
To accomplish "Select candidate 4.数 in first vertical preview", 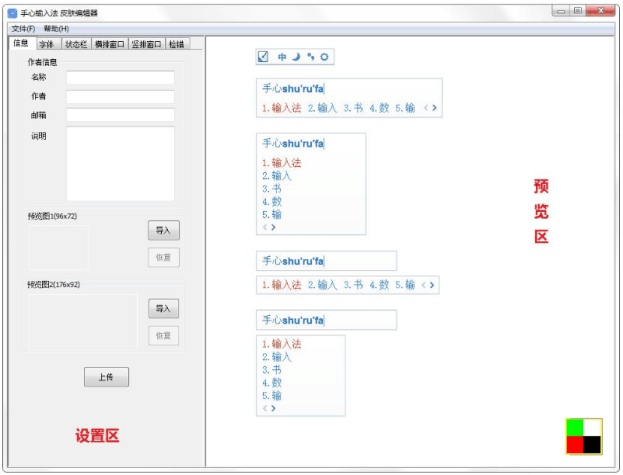I will [x=272, y=202].
